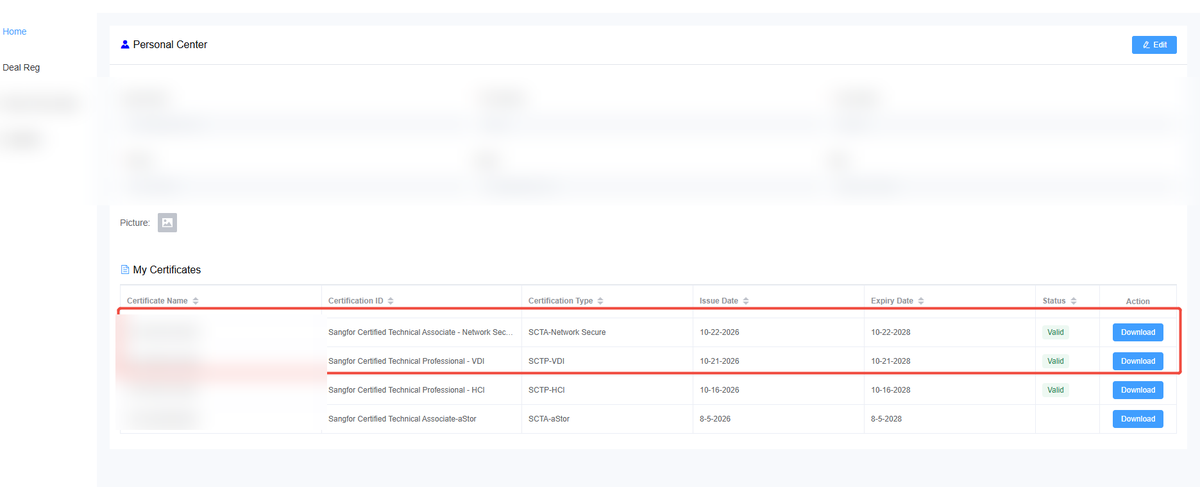
Task: Click the Edit button in Personal Center
Action: click(1154, 45)
